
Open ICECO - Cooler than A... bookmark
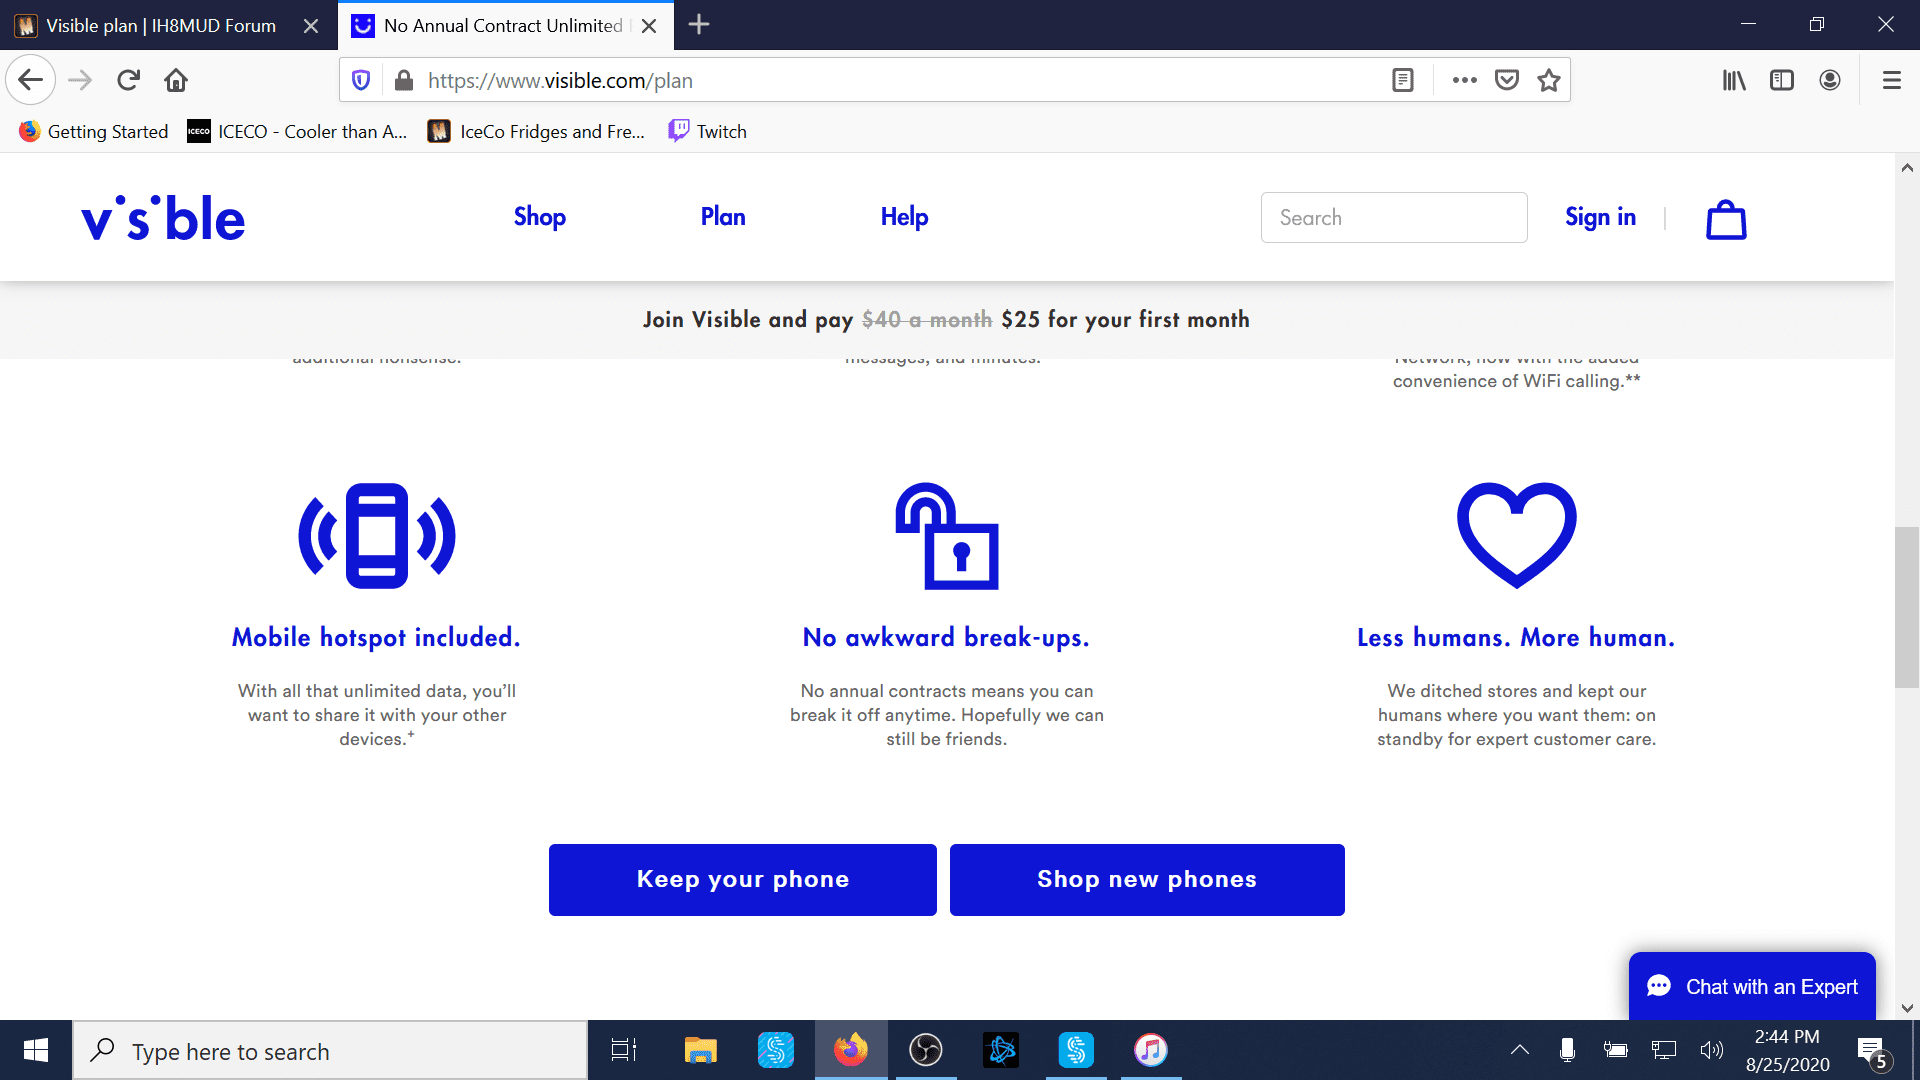tap(297, 132)
